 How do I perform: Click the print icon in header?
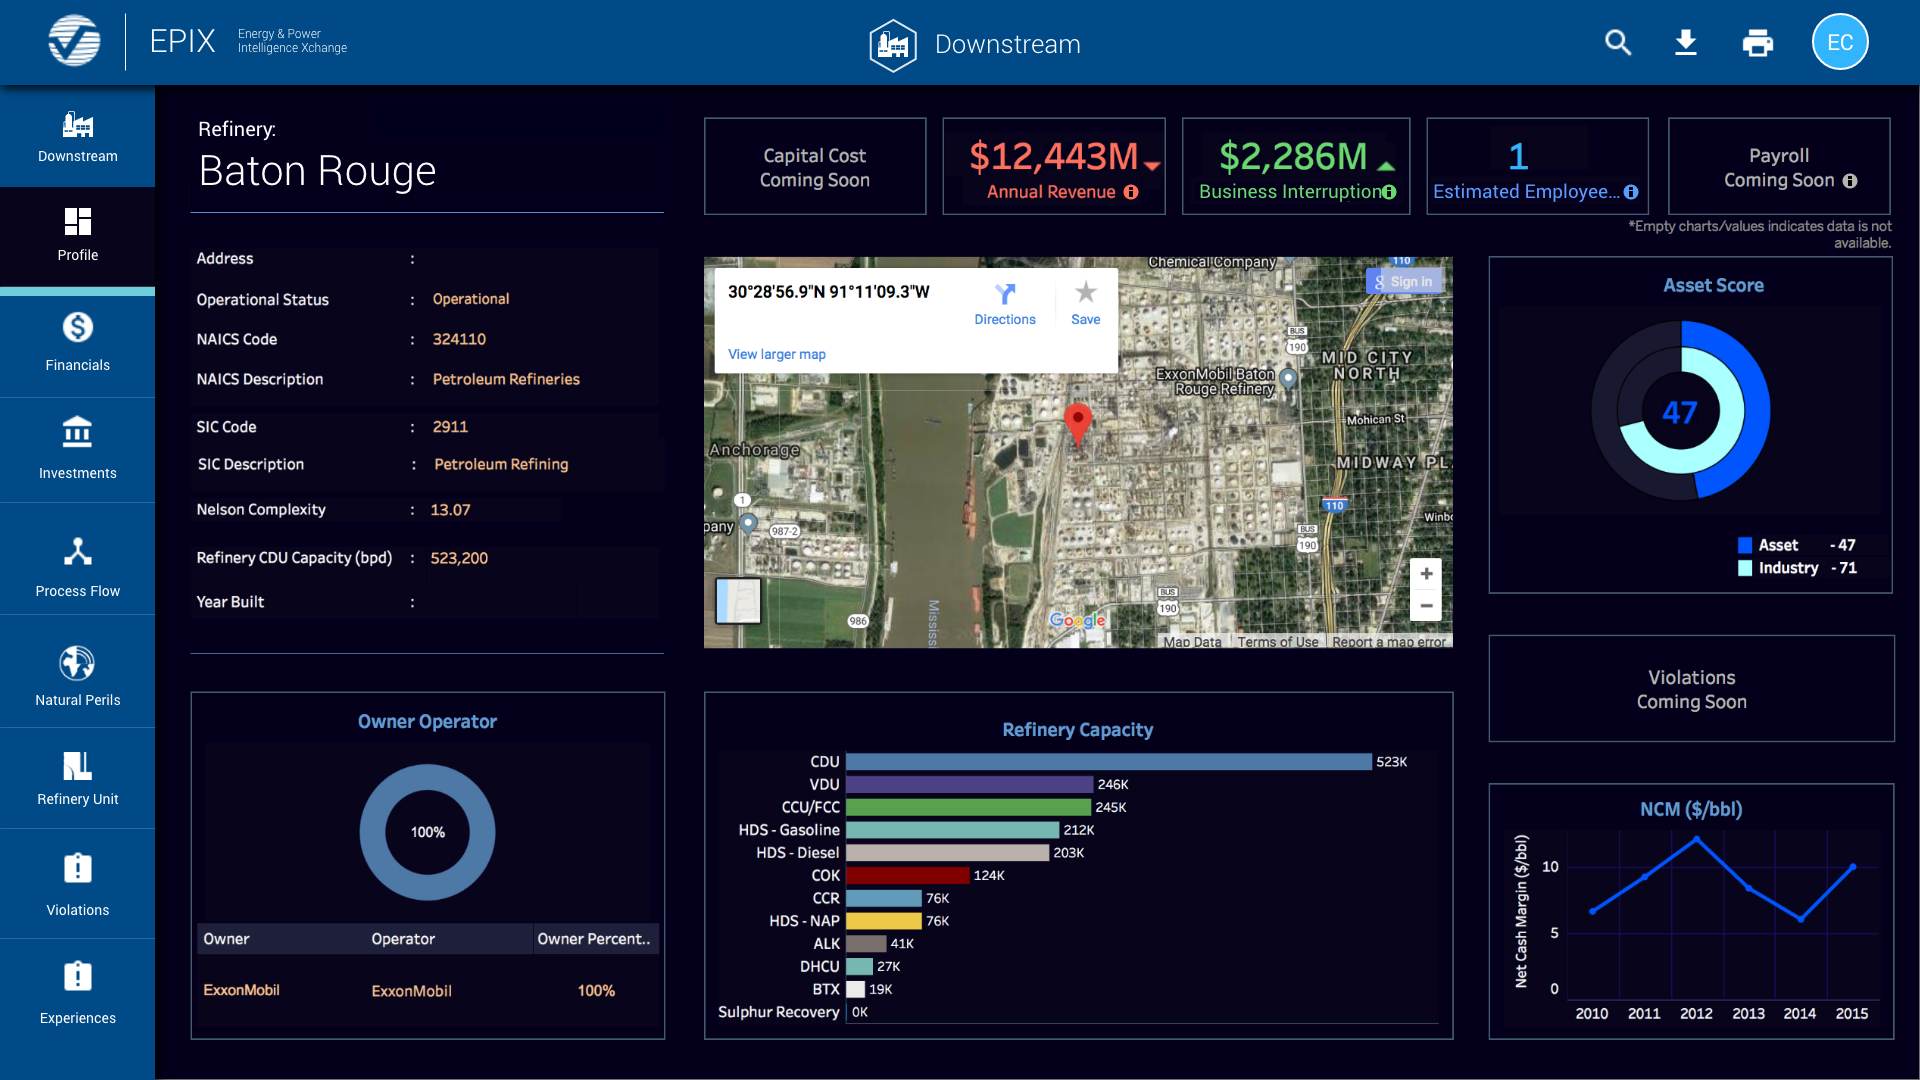tap(1757, 43)
